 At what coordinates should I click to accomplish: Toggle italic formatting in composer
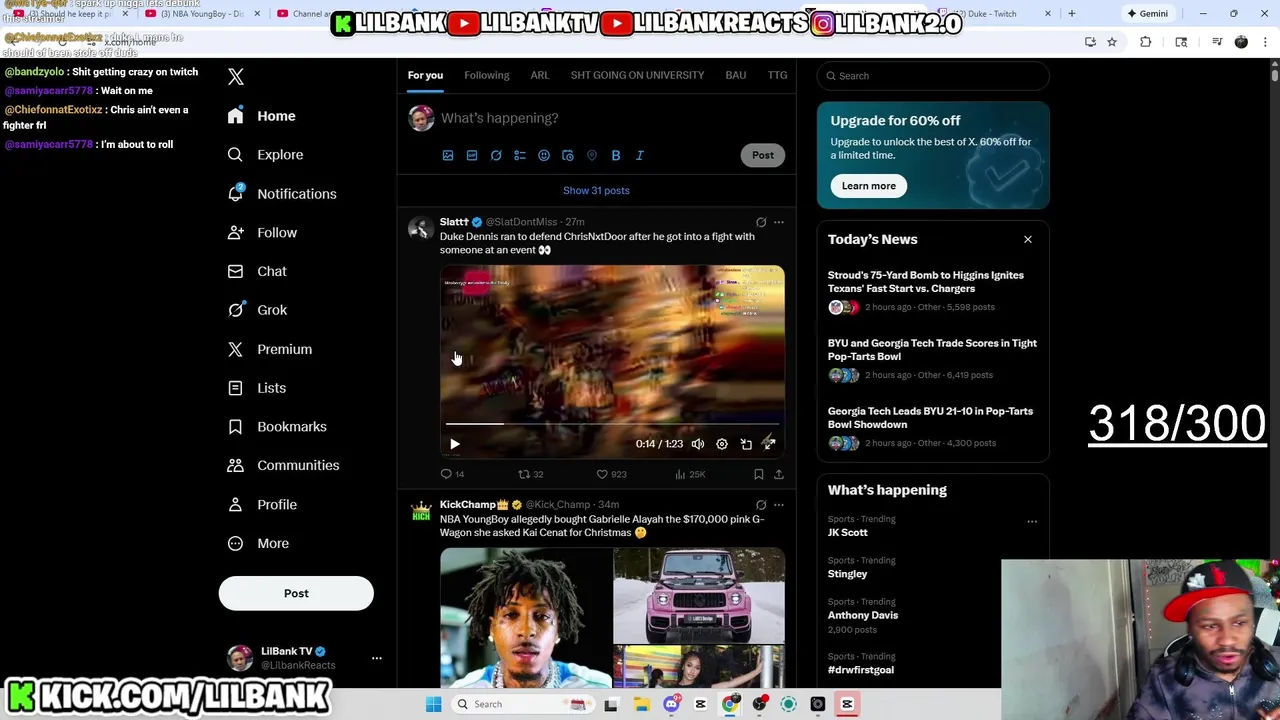point(640,156)
